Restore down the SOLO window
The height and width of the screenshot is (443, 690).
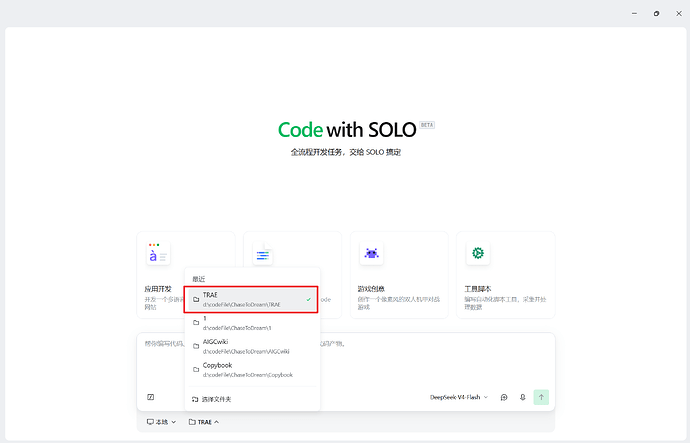[657, 14]
